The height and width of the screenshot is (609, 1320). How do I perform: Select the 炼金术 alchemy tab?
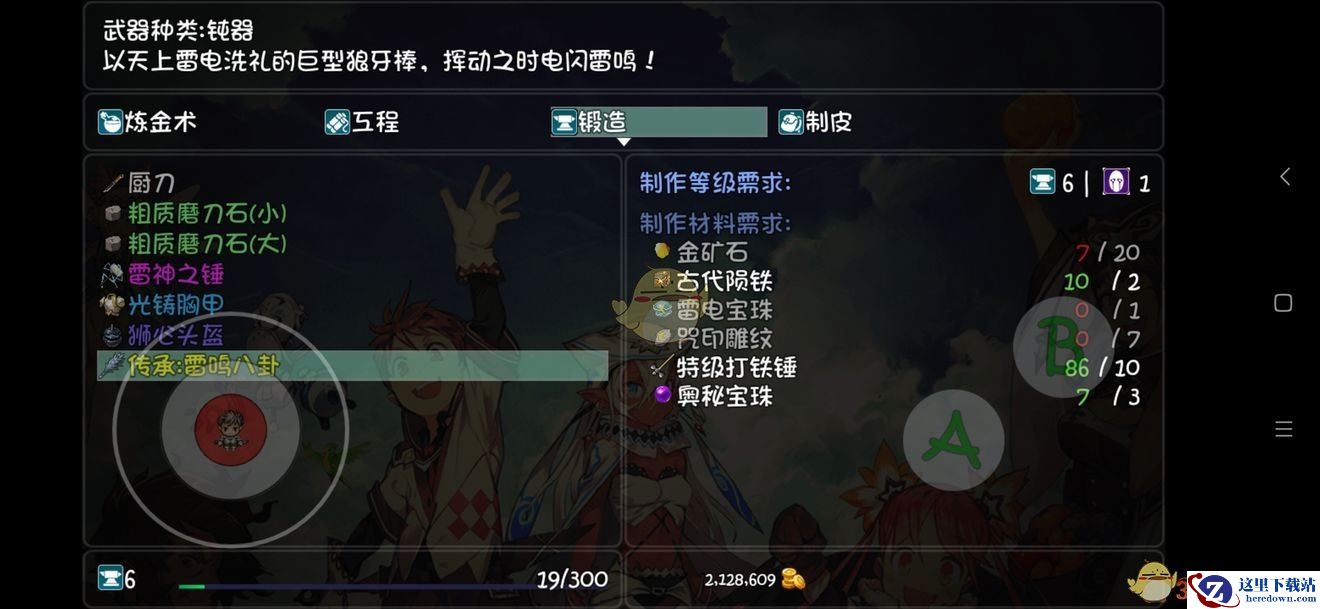pos(147,122)
